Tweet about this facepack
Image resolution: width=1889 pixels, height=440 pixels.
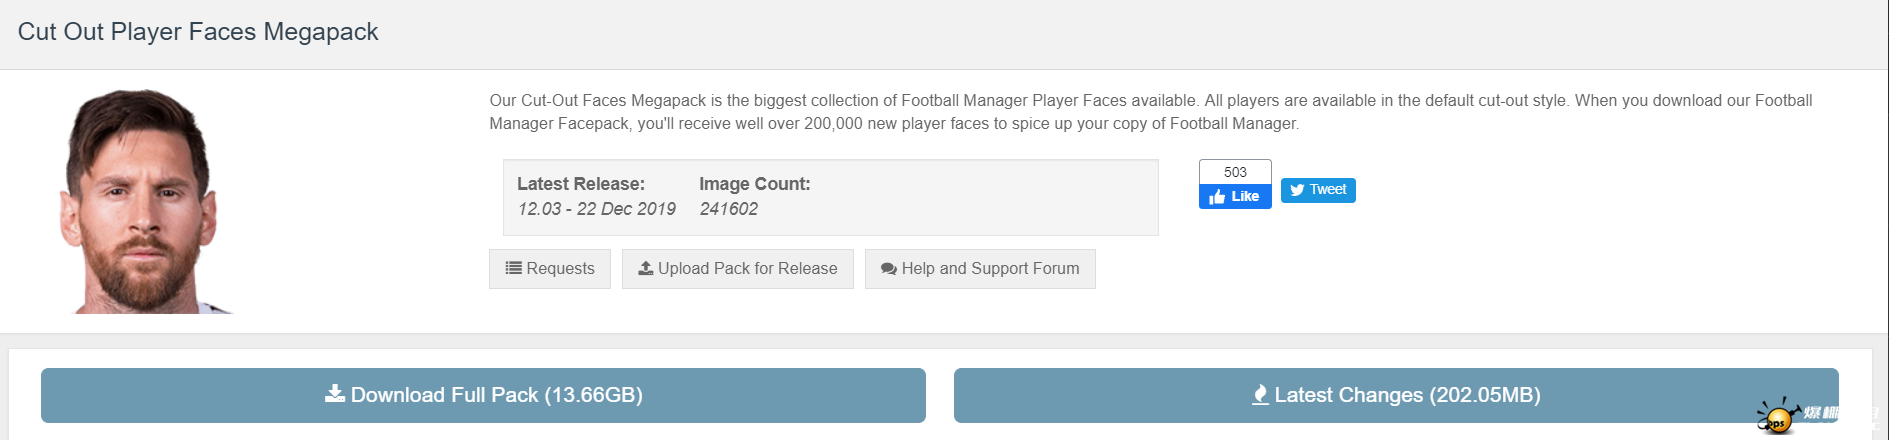[x=1318, y=190]
